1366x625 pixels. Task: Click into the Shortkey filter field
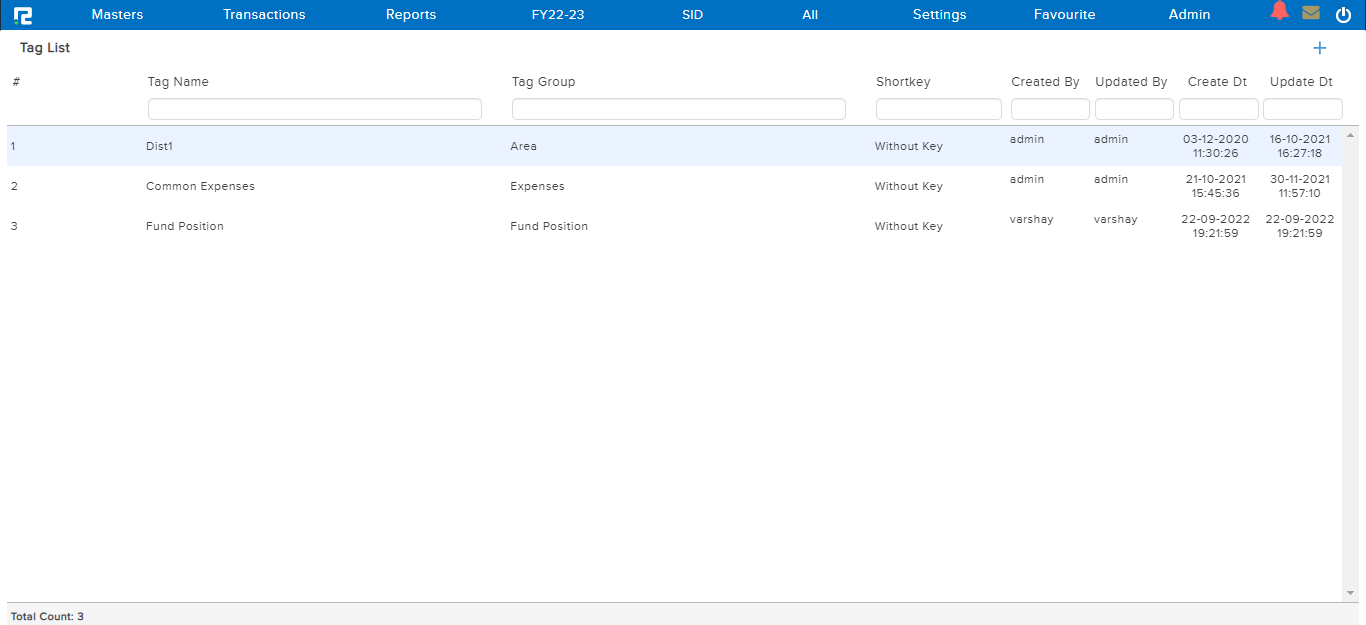pyautogui.click(x=938, y=108)
